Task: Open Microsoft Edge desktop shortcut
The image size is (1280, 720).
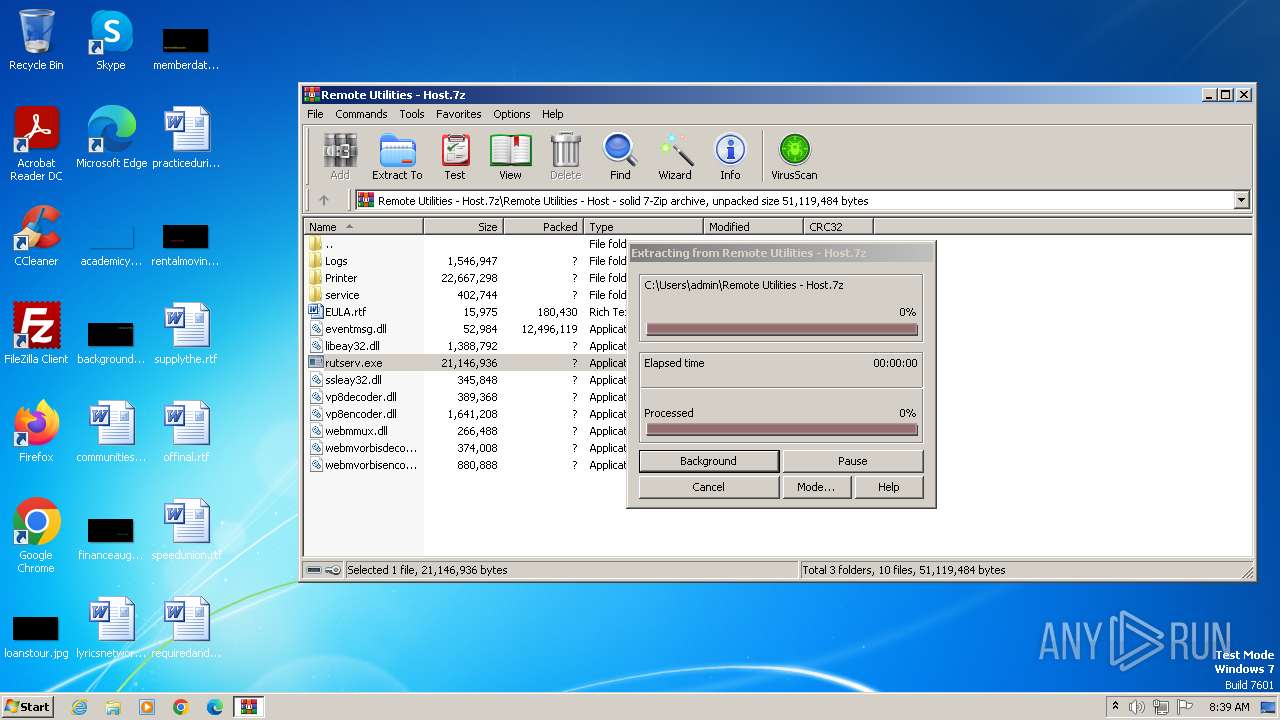Action: pos(111,138)
